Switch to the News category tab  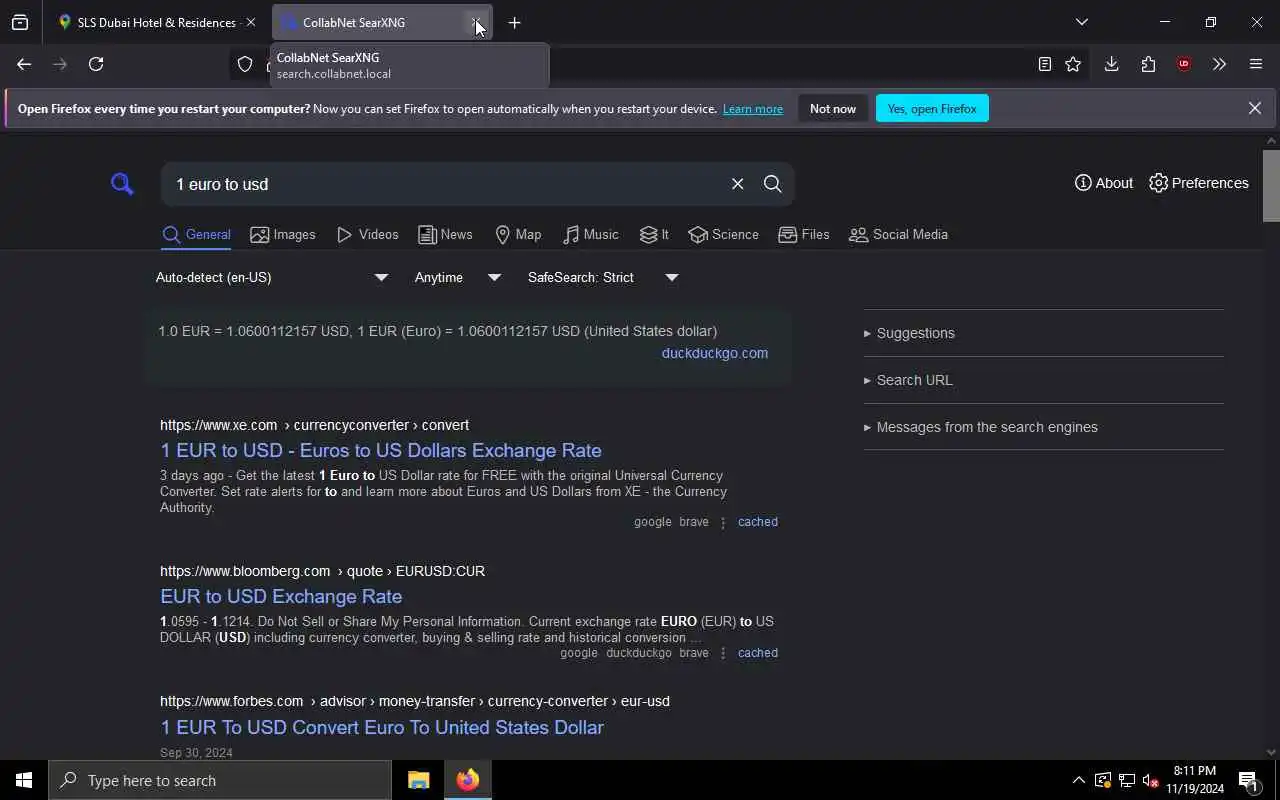(x=445, y=234)
